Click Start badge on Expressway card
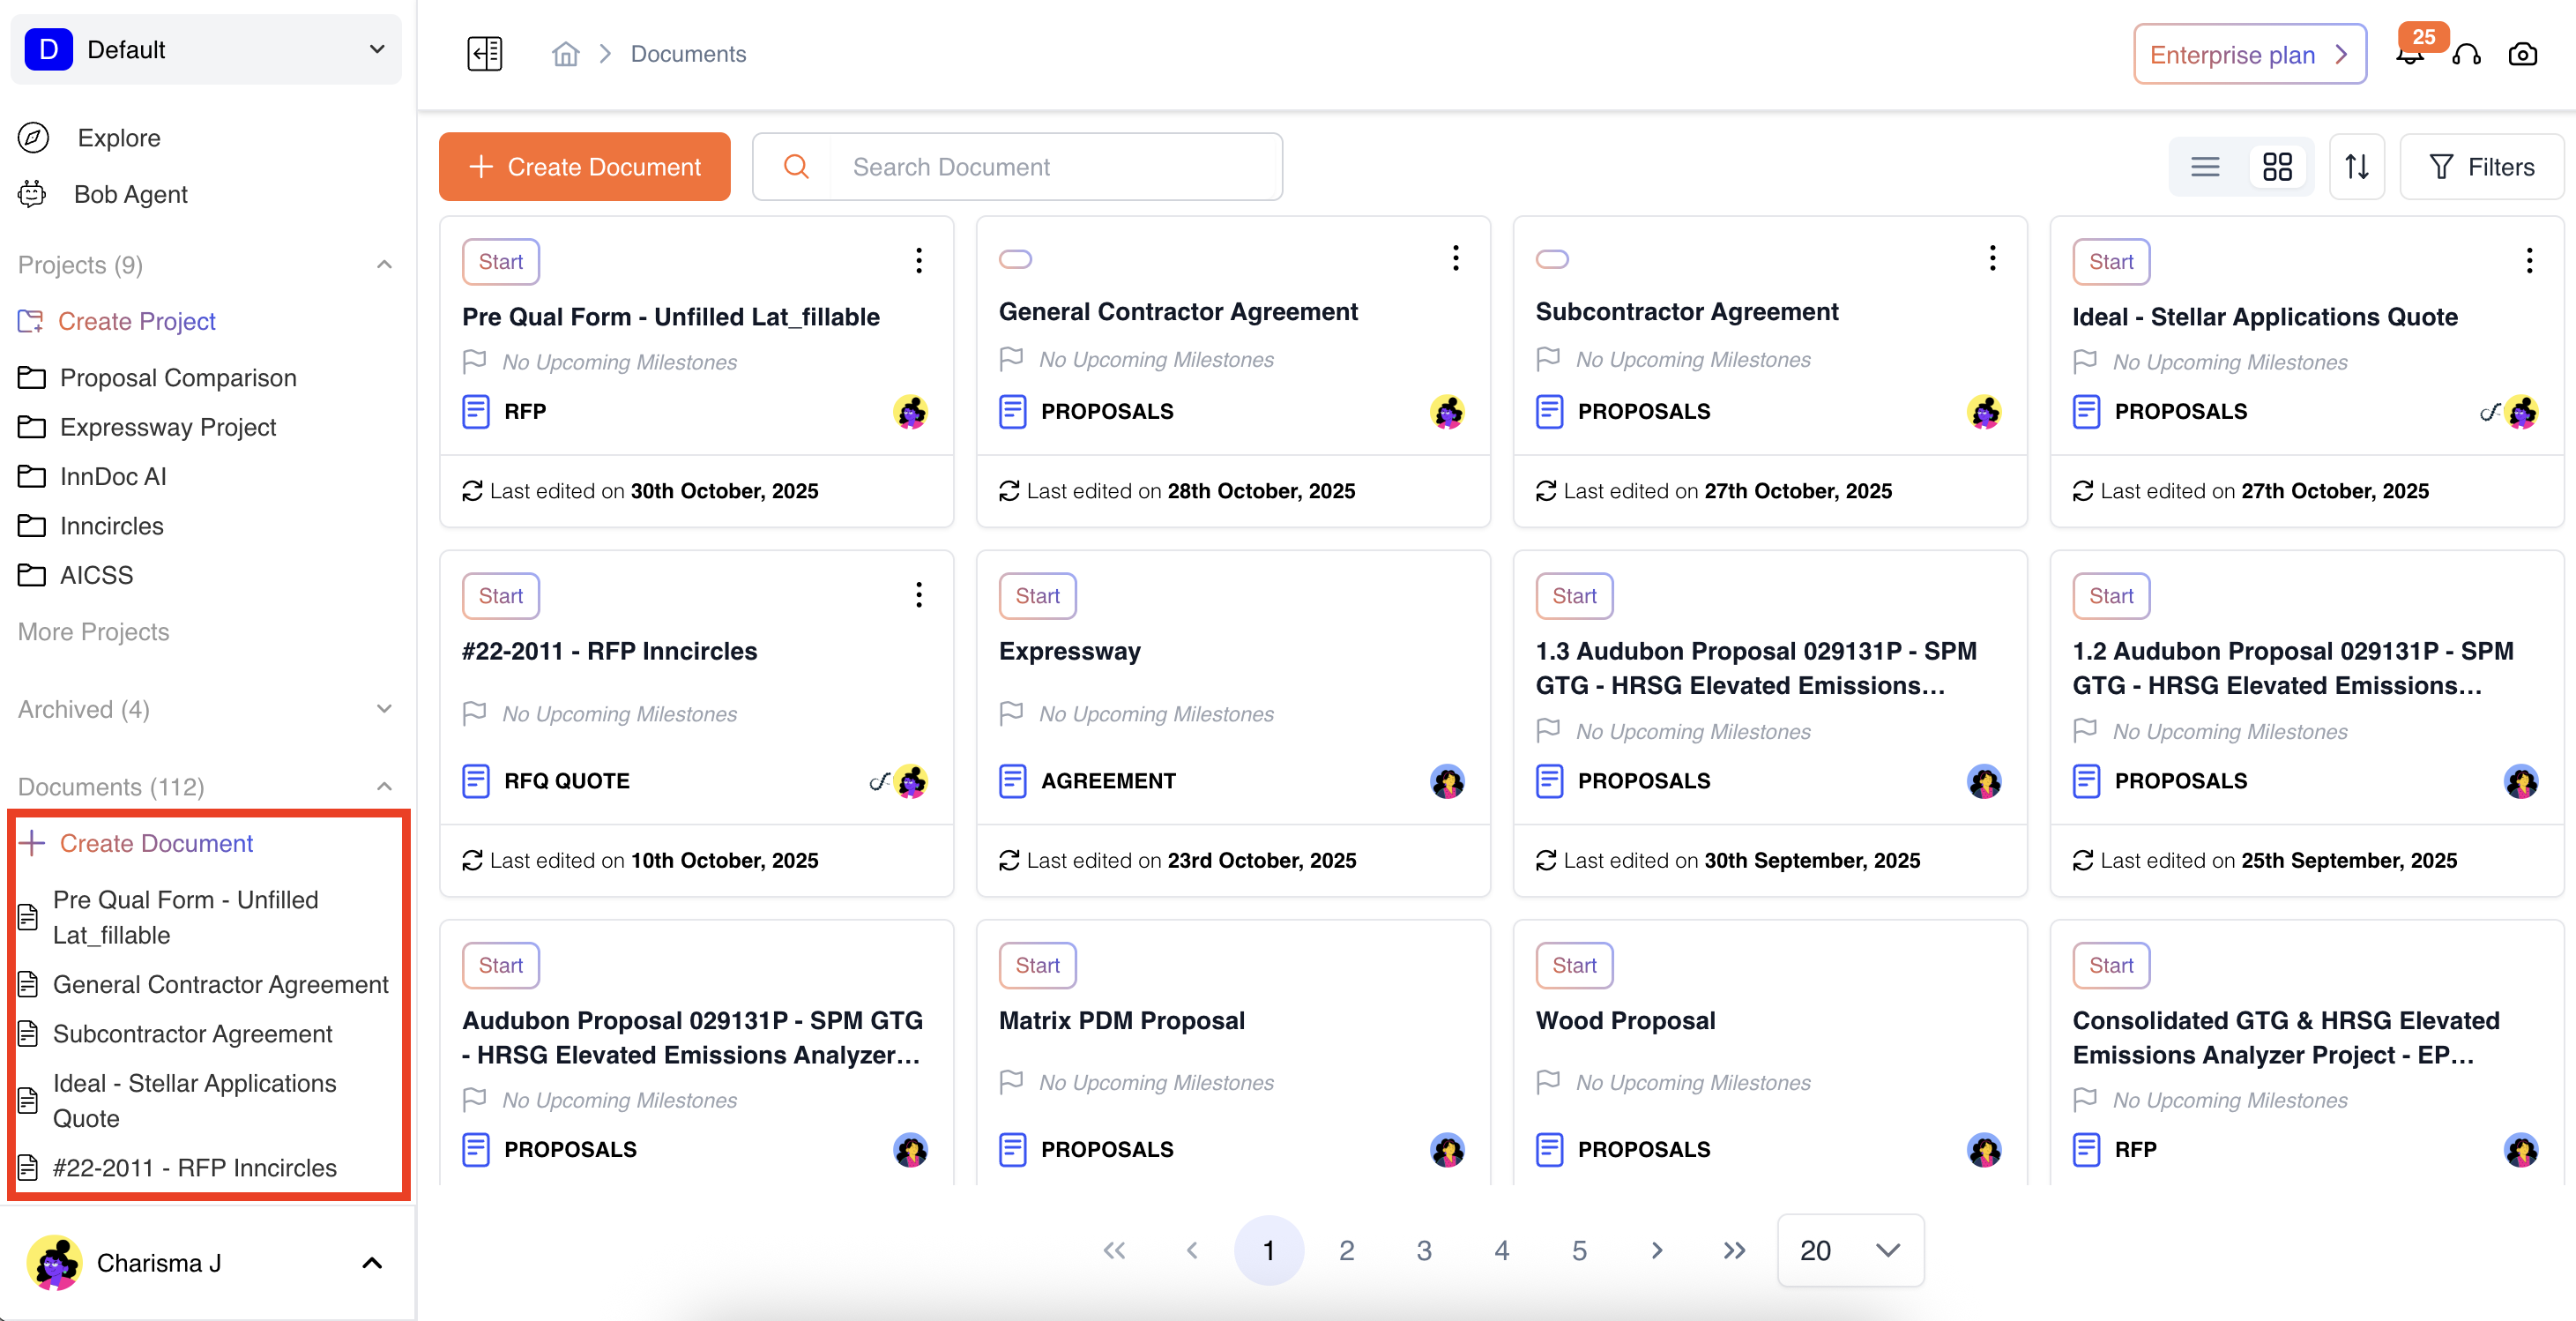Viewport: 2576px width, 1321px height. (x=1037, y=596)
